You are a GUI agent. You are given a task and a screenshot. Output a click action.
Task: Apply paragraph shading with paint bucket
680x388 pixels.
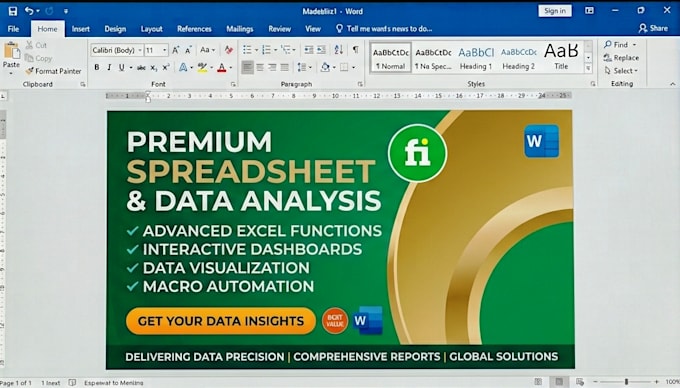pos(325,67)
